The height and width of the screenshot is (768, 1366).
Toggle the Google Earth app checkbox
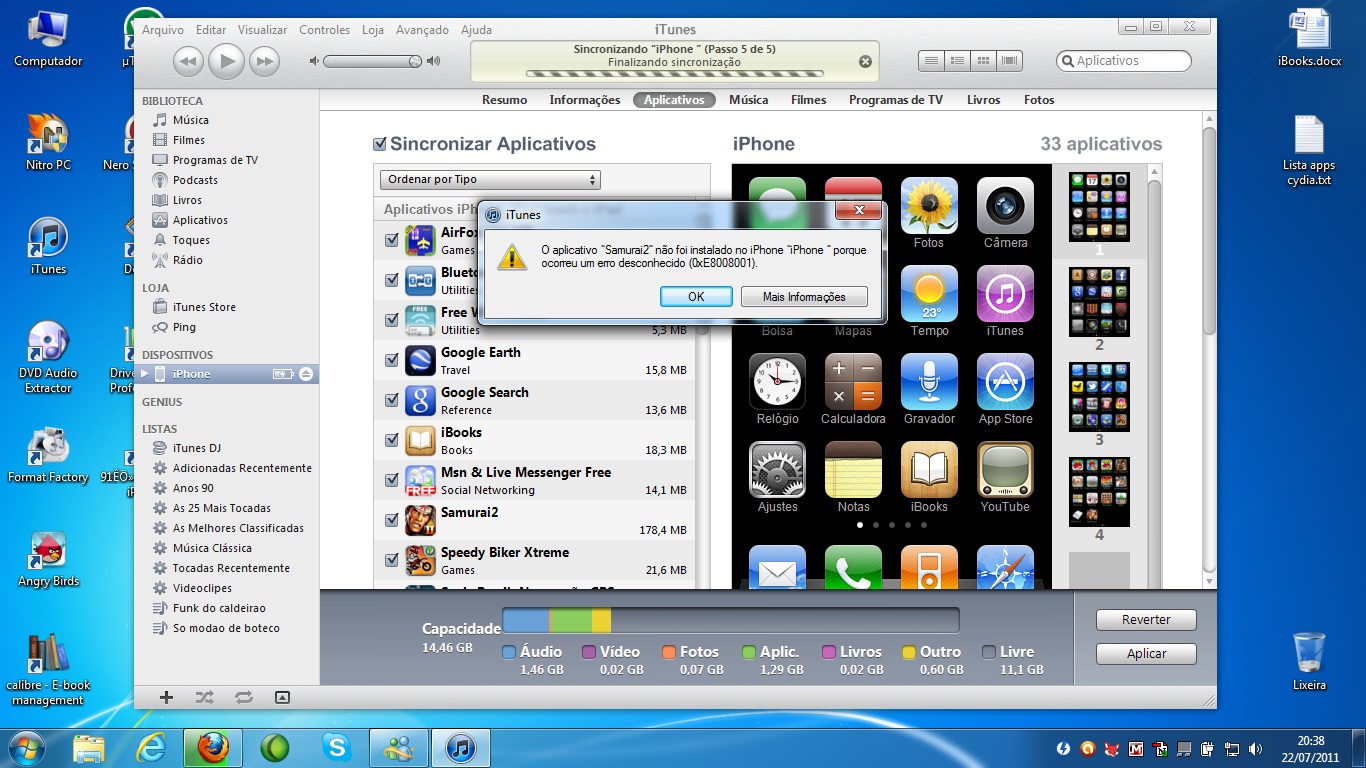[392, 360]
